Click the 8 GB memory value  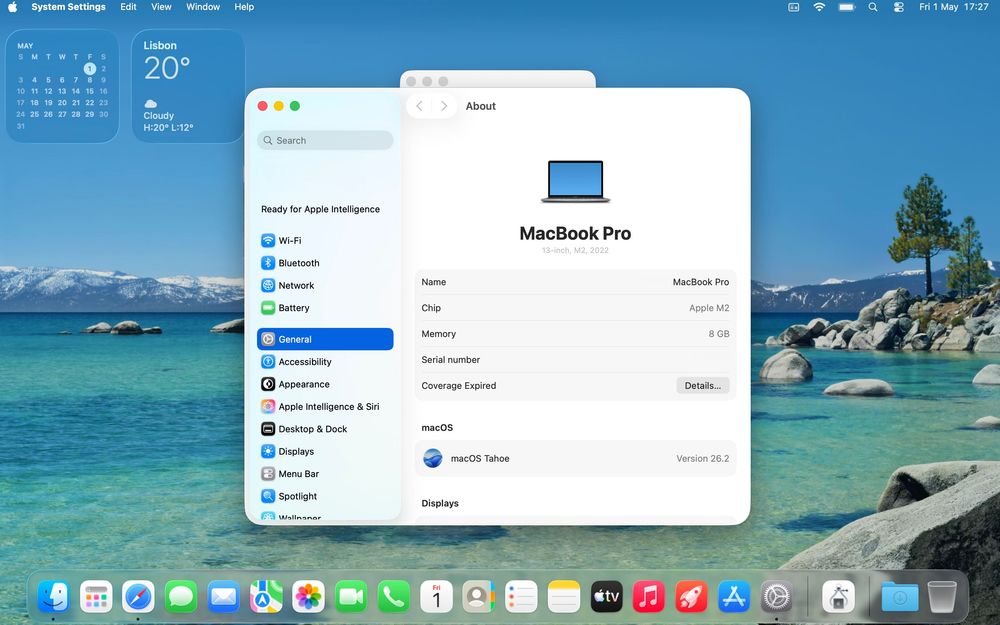point(719,334)
